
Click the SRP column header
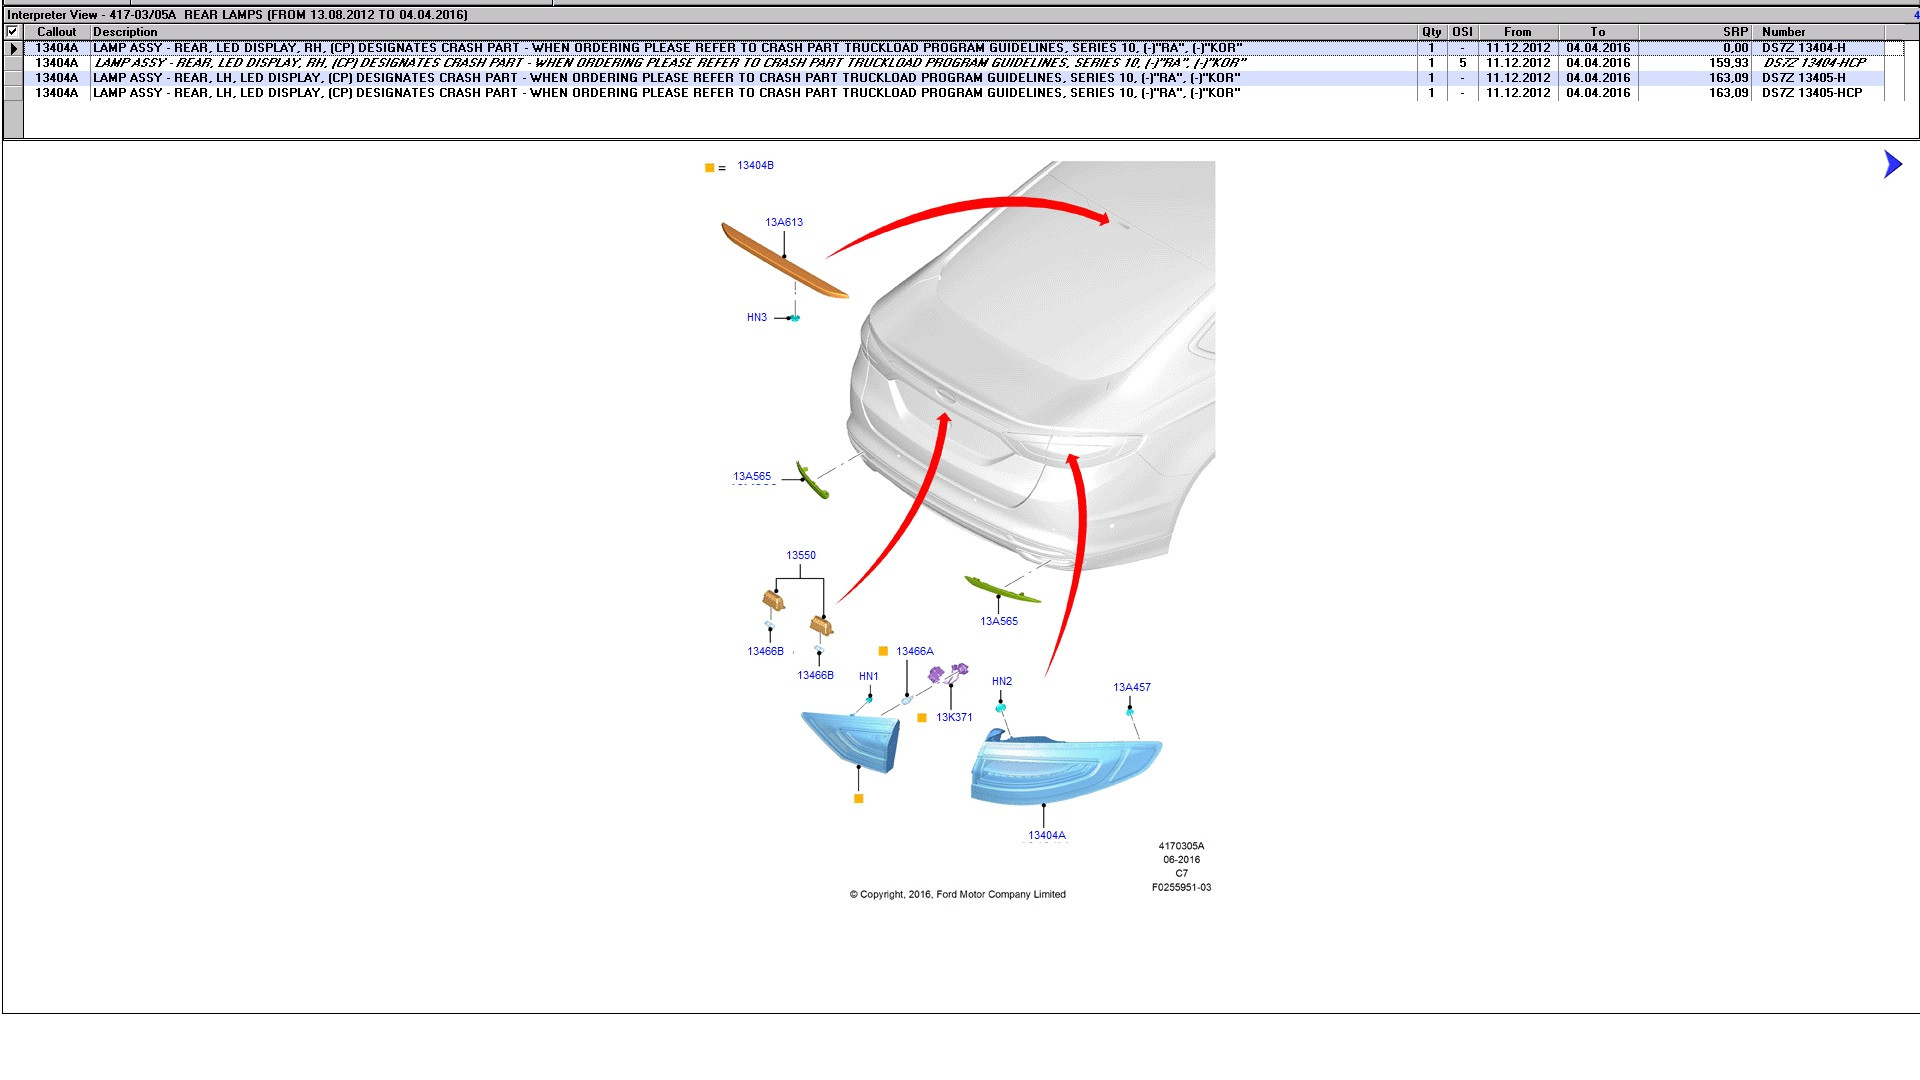(x=1734, y=32)
